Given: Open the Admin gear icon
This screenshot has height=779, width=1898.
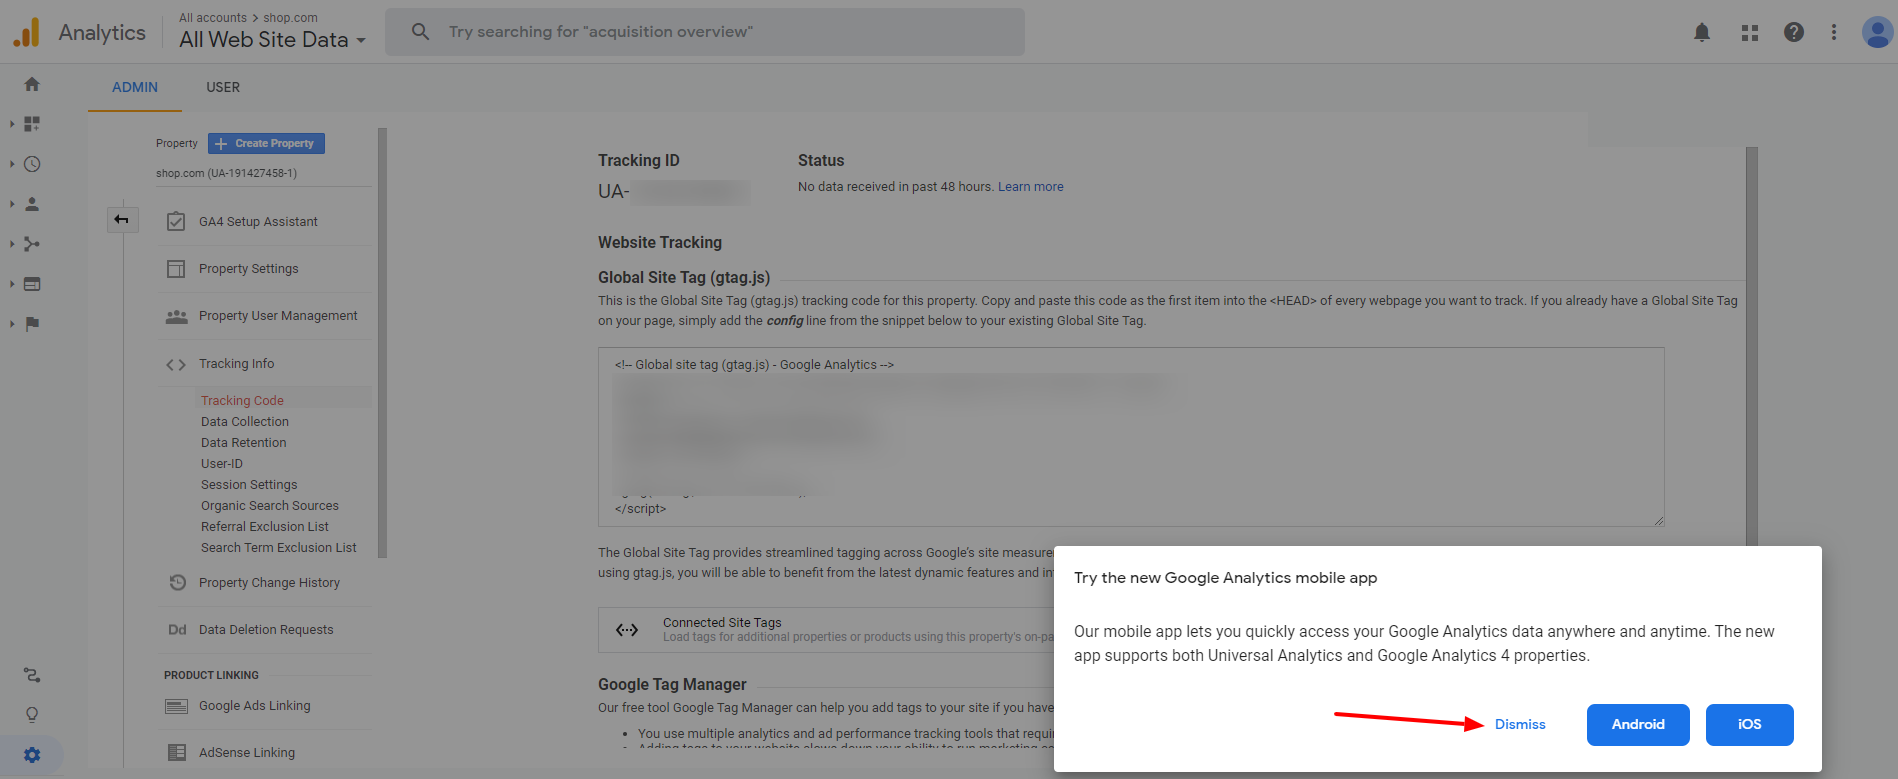Looking at the screenshot, I should tap(32, 755).
